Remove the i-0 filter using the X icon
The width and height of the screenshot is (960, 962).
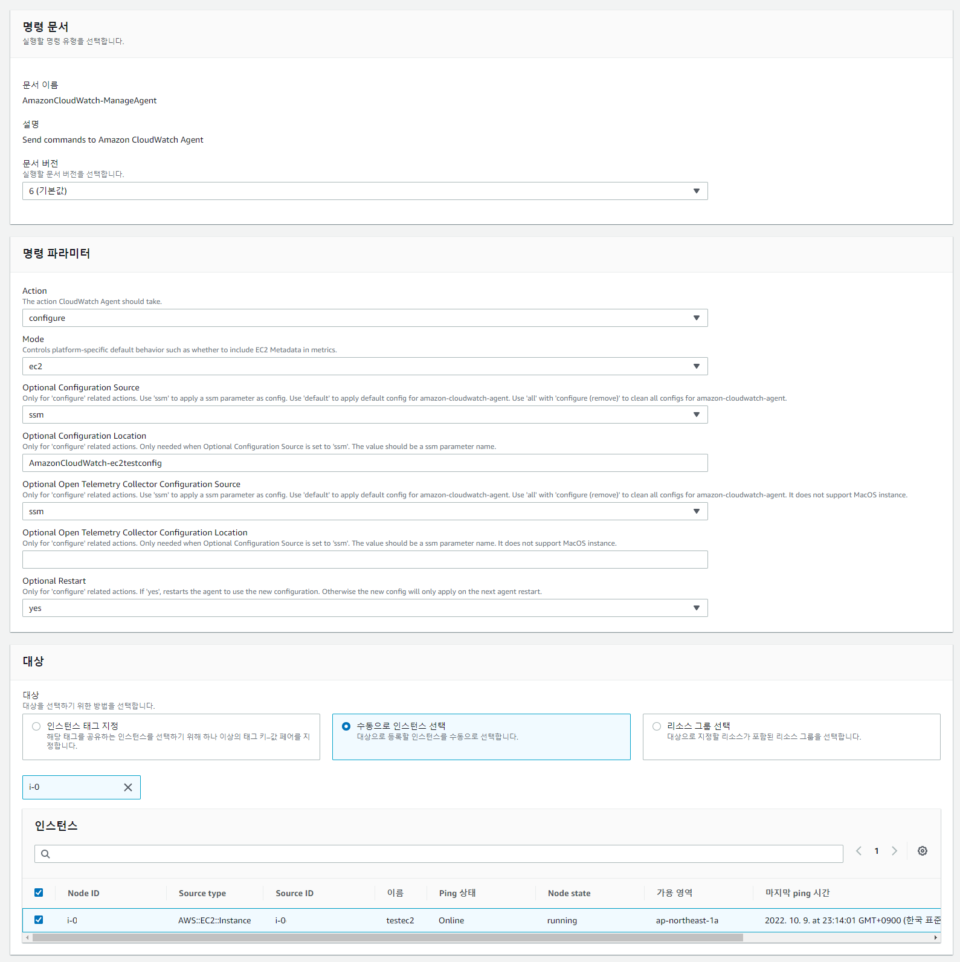[x=127, y=786]
